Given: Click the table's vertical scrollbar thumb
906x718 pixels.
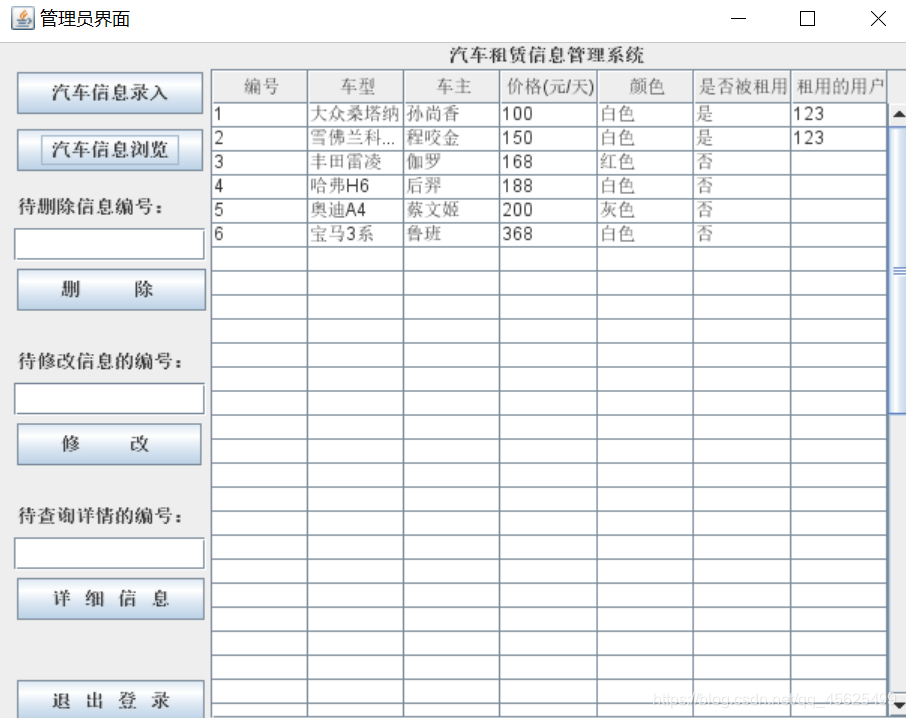Looking at the screenshot, I should (898, 270).
